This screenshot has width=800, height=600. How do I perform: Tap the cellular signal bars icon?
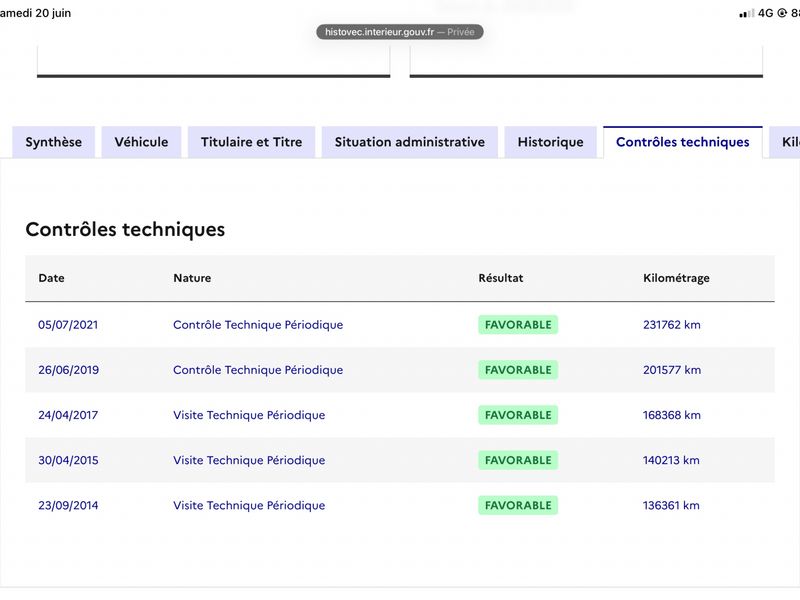tap(747, 14)
